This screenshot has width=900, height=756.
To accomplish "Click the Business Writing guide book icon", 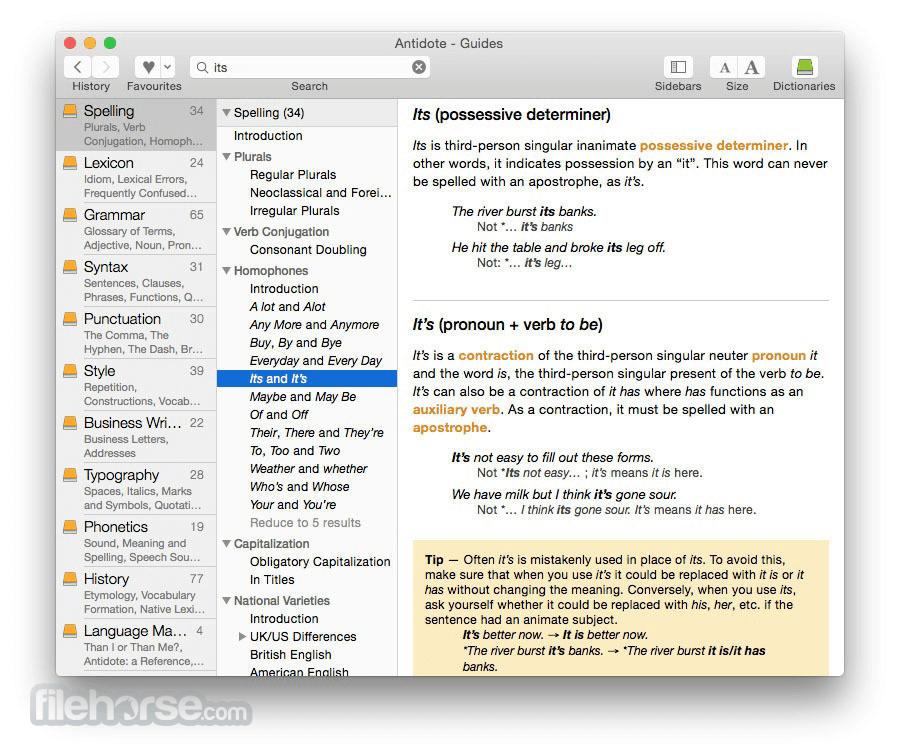I will (x=70, y=422).
